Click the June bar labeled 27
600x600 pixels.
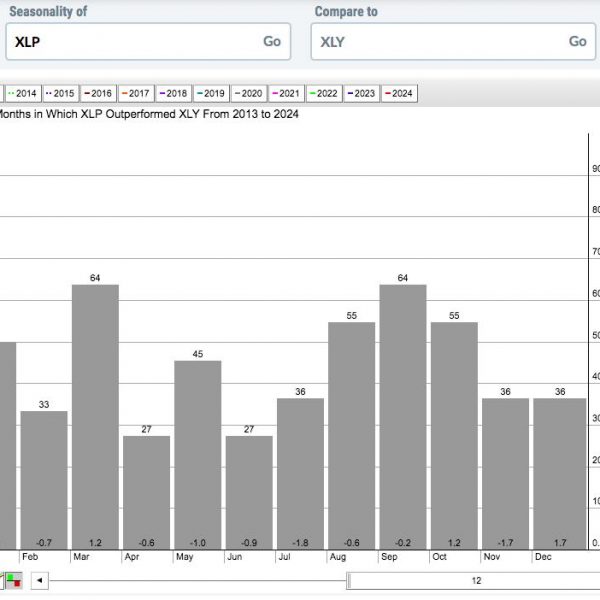[249, 493]
